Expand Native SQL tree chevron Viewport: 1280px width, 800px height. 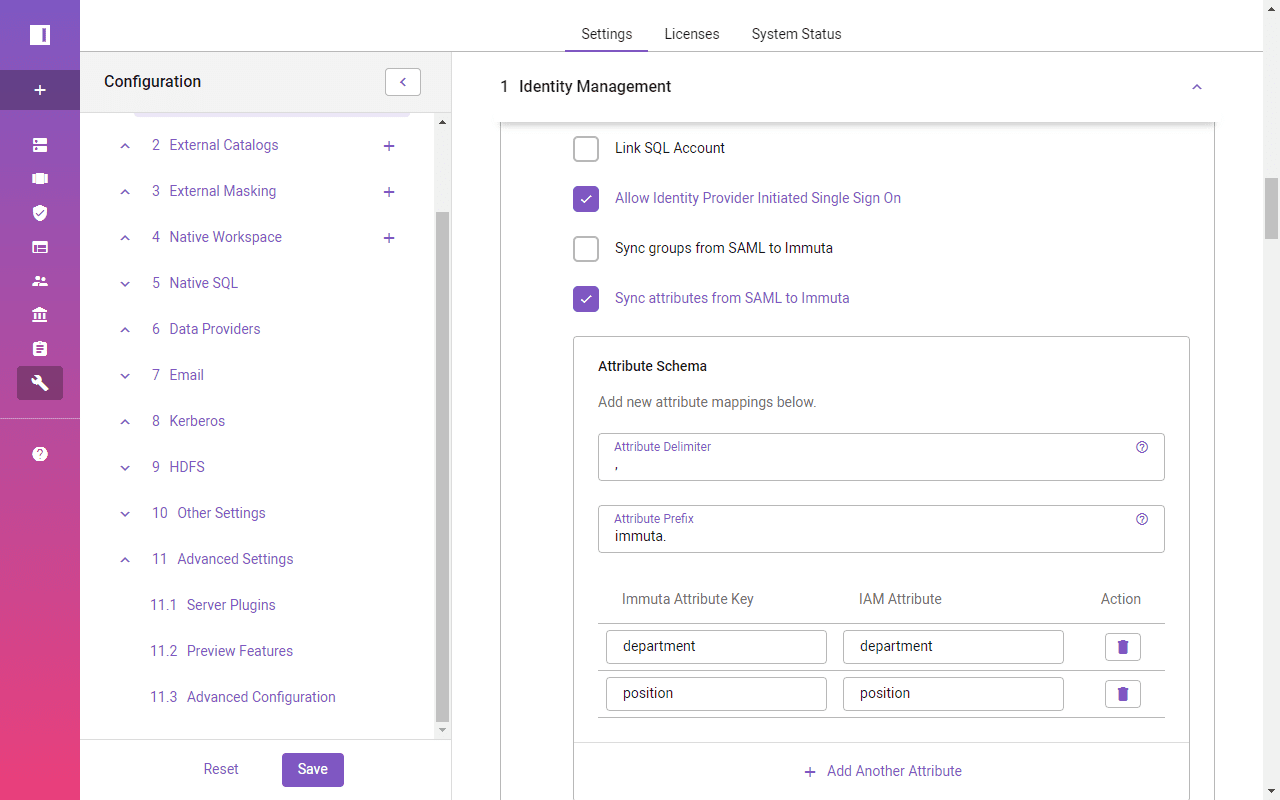coord(125,284)
